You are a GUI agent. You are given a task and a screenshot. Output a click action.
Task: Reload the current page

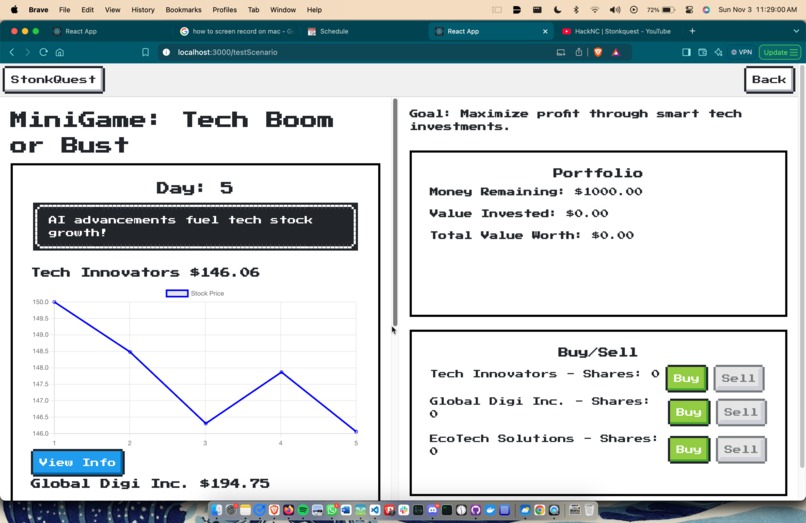(44, 52)
